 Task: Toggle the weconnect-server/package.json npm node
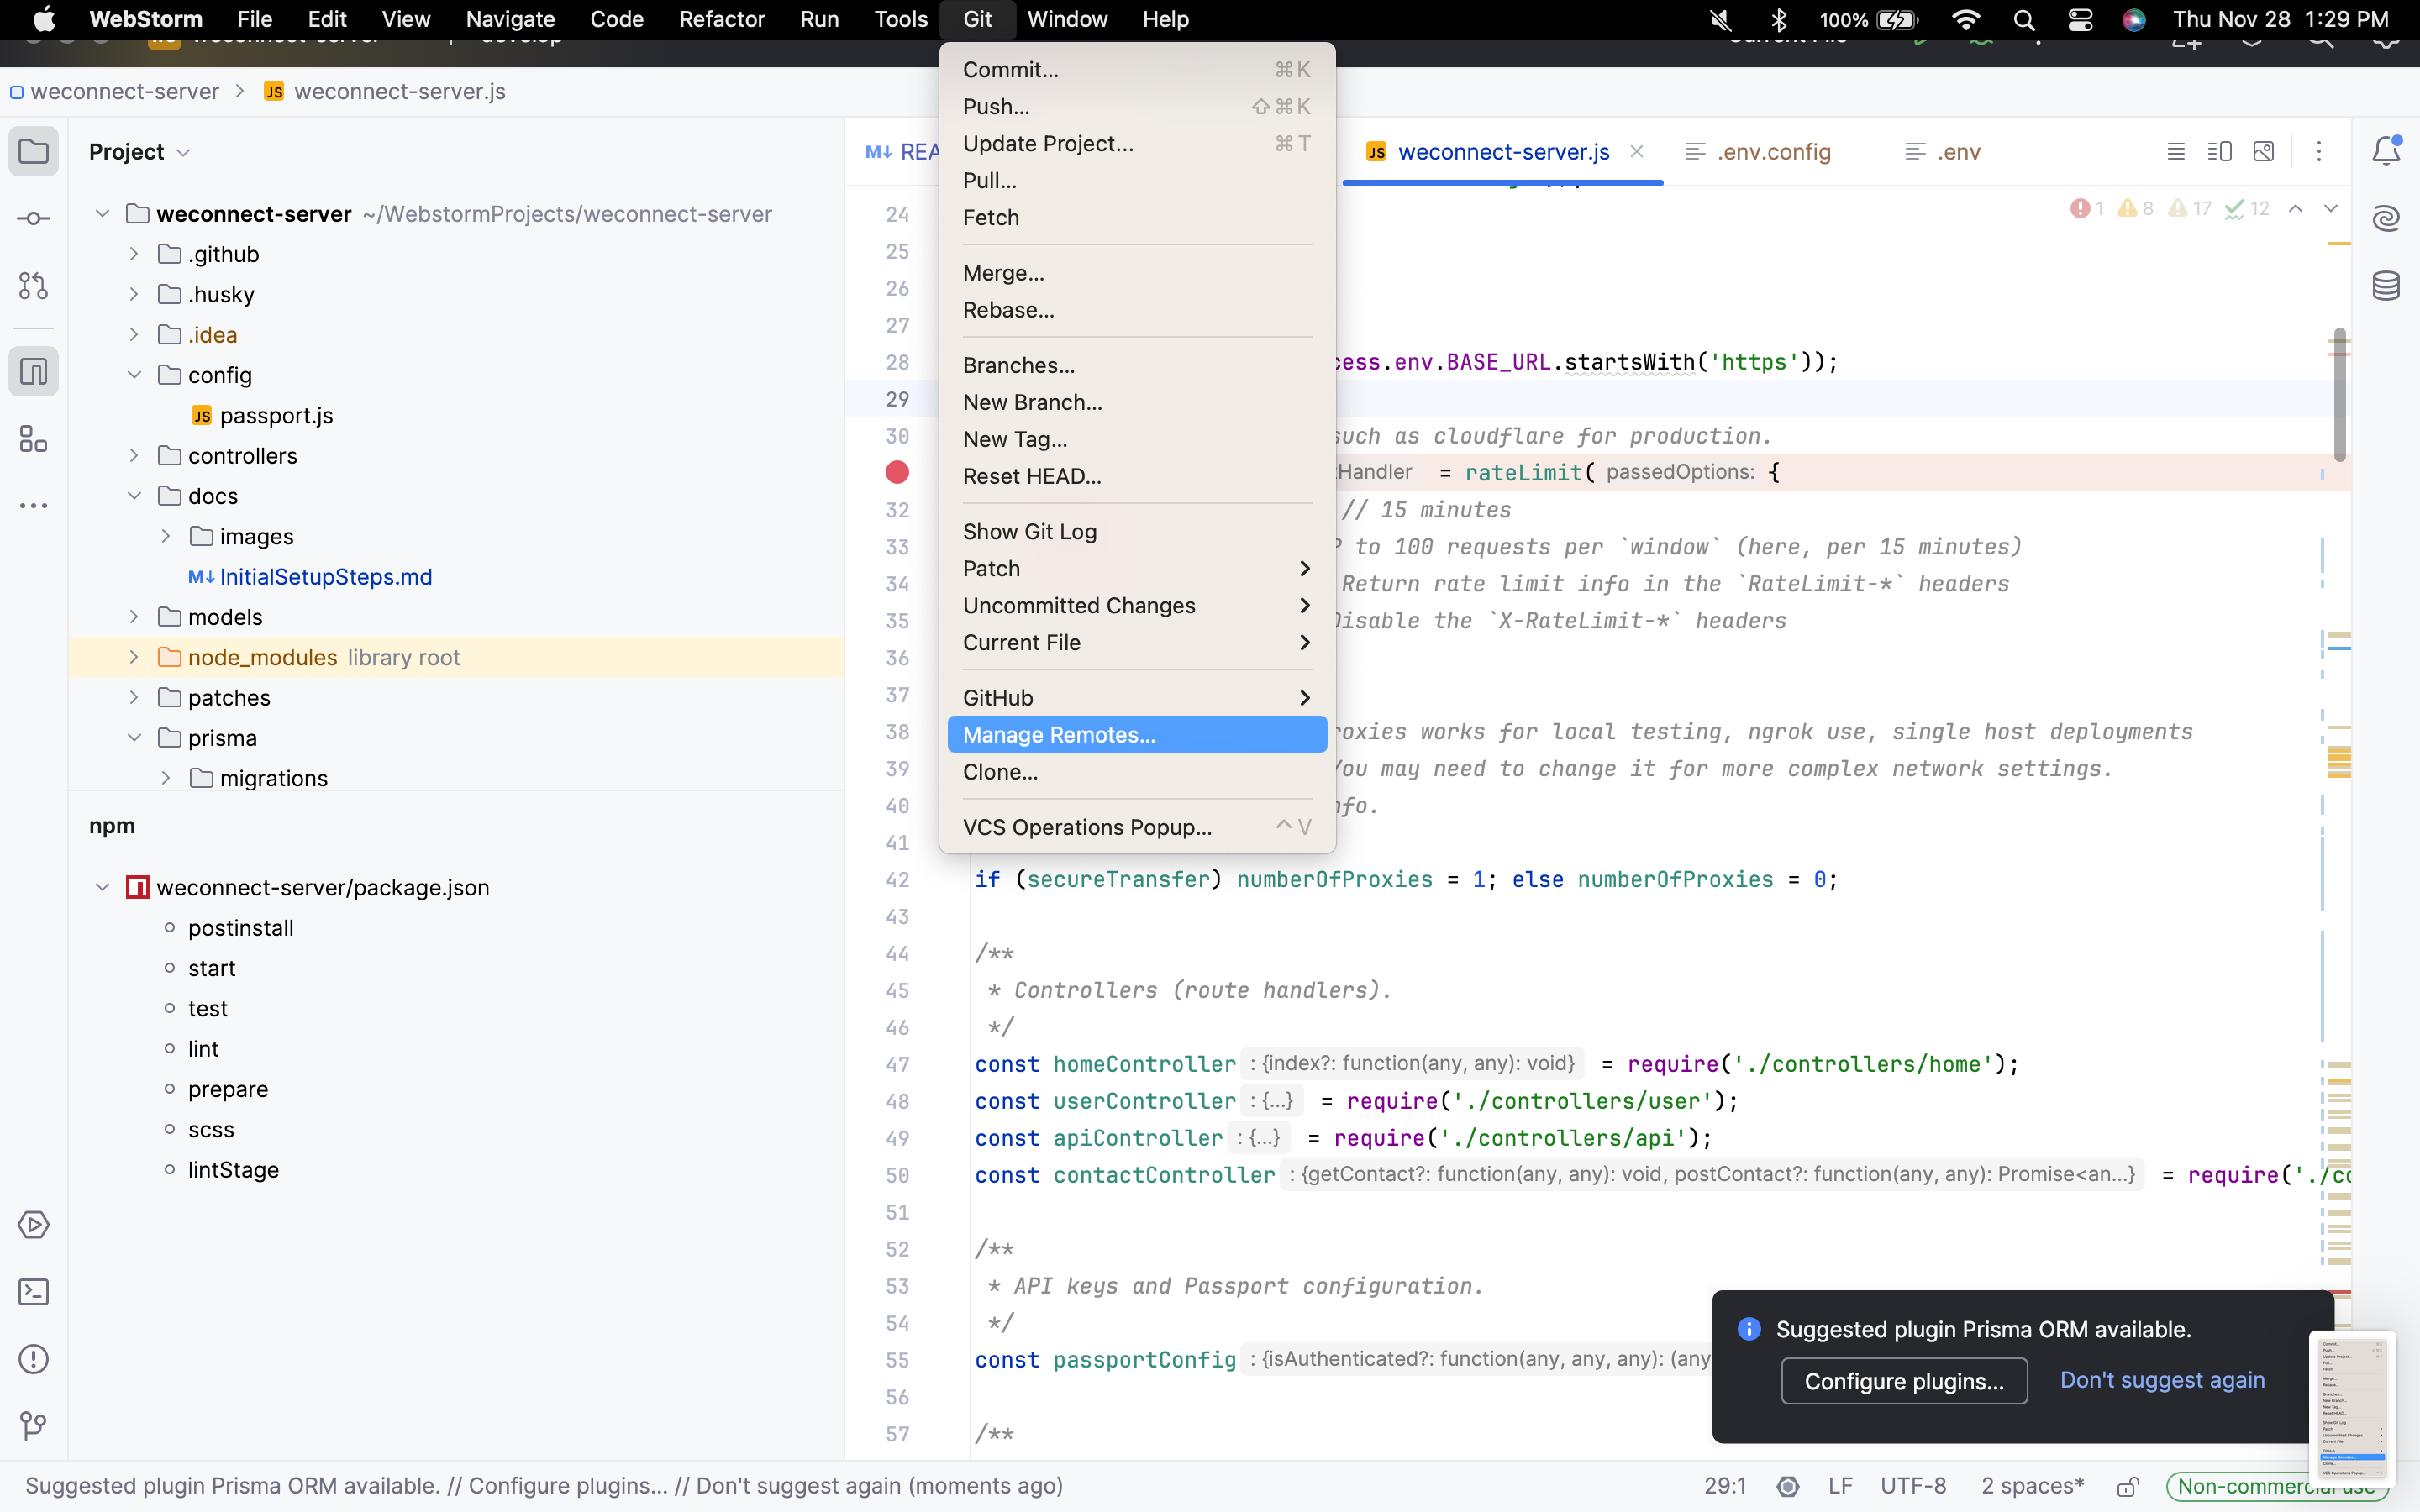(101, 887)
